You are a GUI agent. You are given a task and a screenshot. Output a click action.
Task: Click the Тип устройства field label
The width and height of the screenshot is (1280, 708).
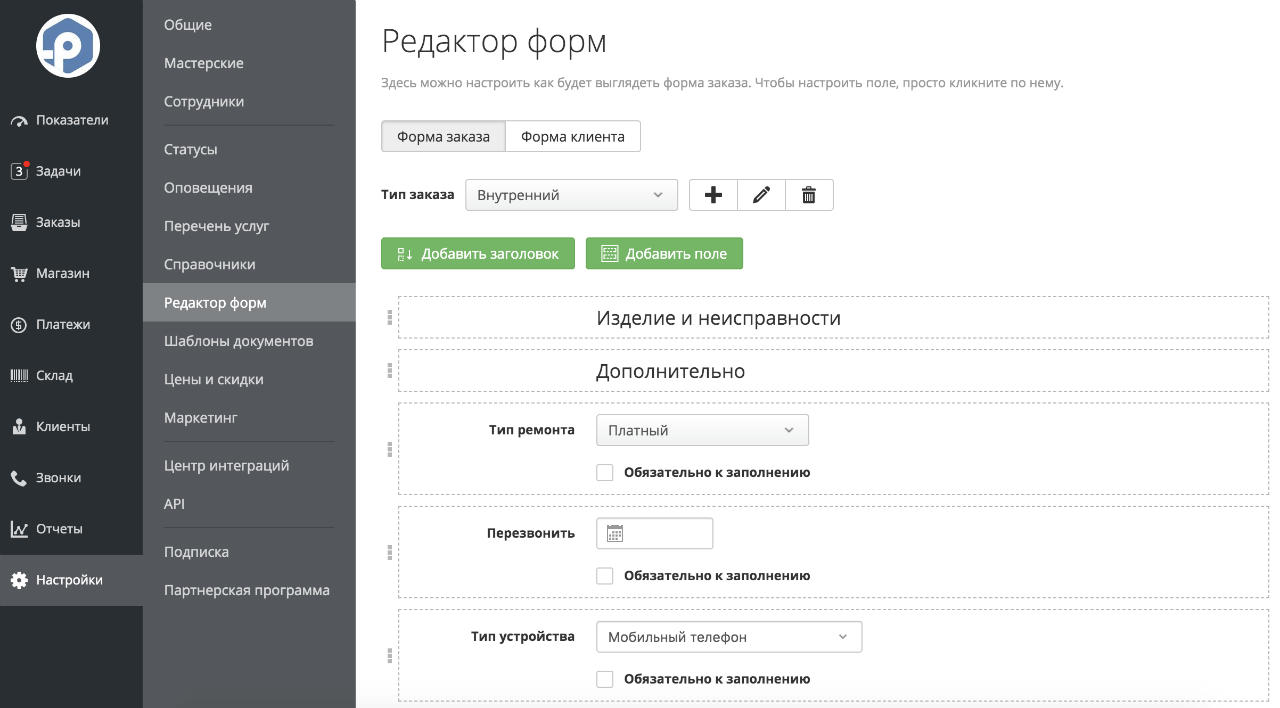click(523, 636)
